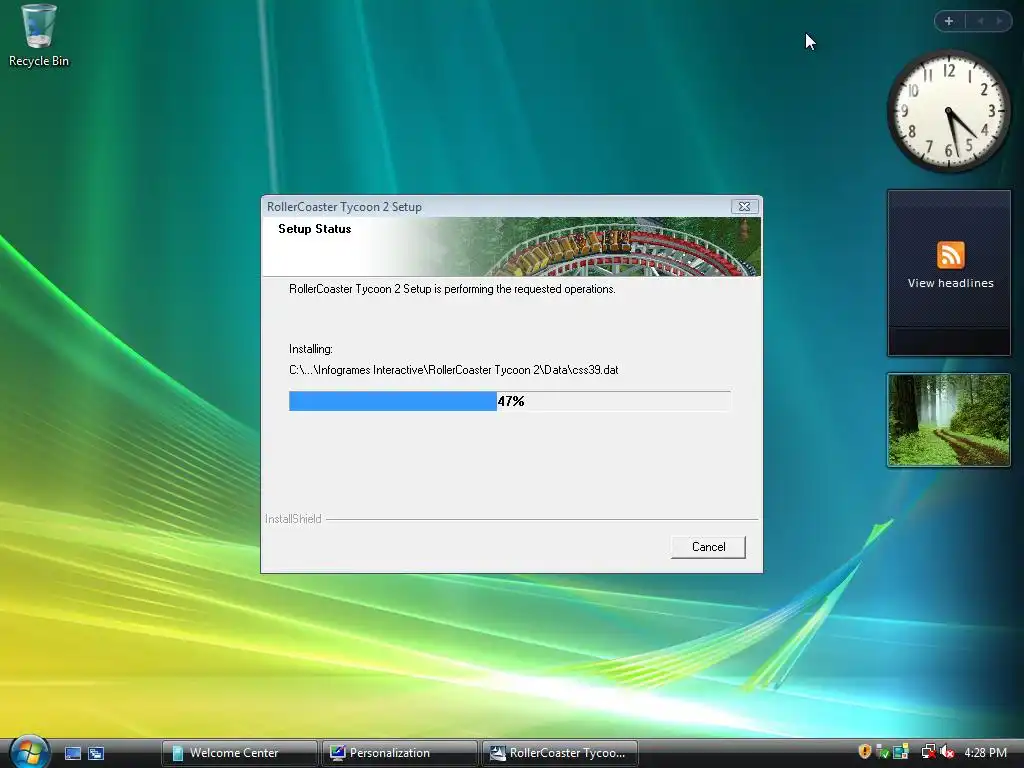Viewport: 1024px width, 768px height.
Task: Click Switch Between Windows in Quick Launch
Action: [x=96, y=753]
